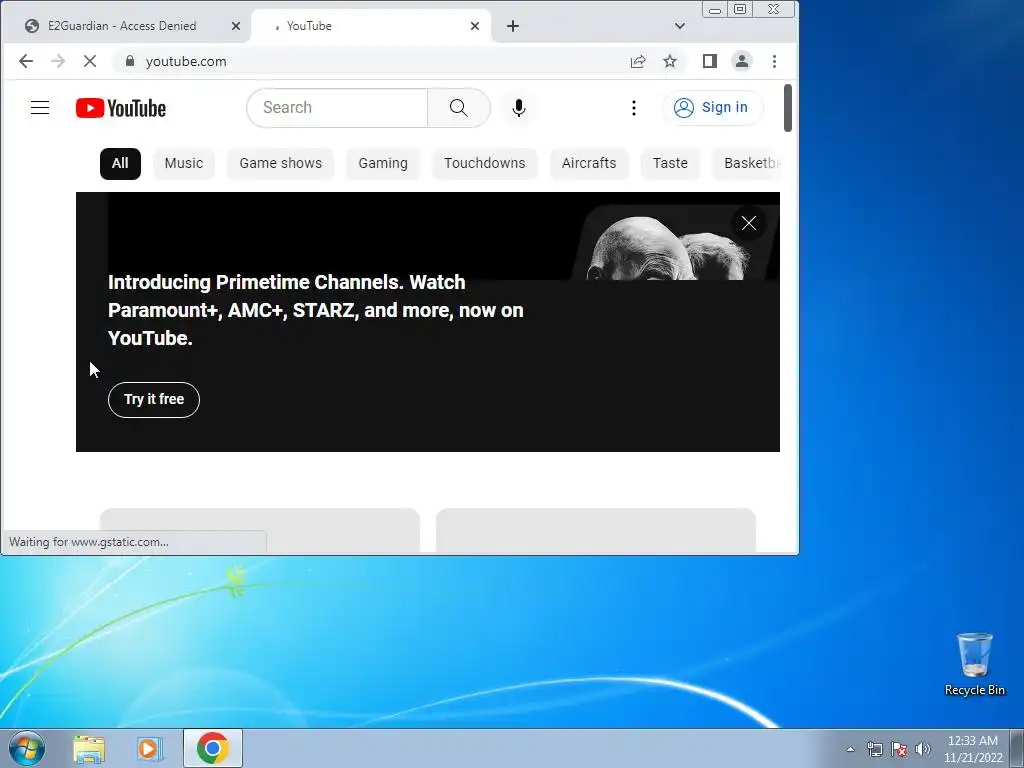Screen dimensions: 1024x768
Task: Filter videos by Game shows
Action: coord(280,163)
